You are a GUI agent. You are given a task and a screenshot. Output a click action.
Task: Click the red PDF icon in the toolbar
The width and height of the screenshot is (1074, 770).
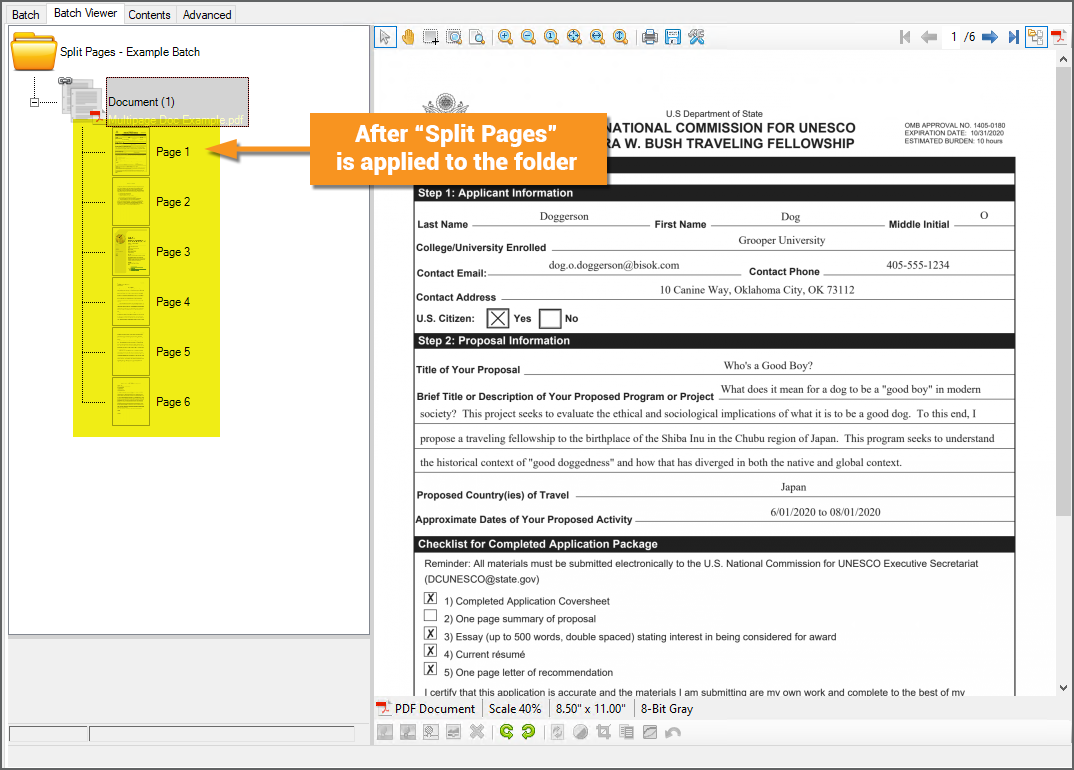point(1059,37)
